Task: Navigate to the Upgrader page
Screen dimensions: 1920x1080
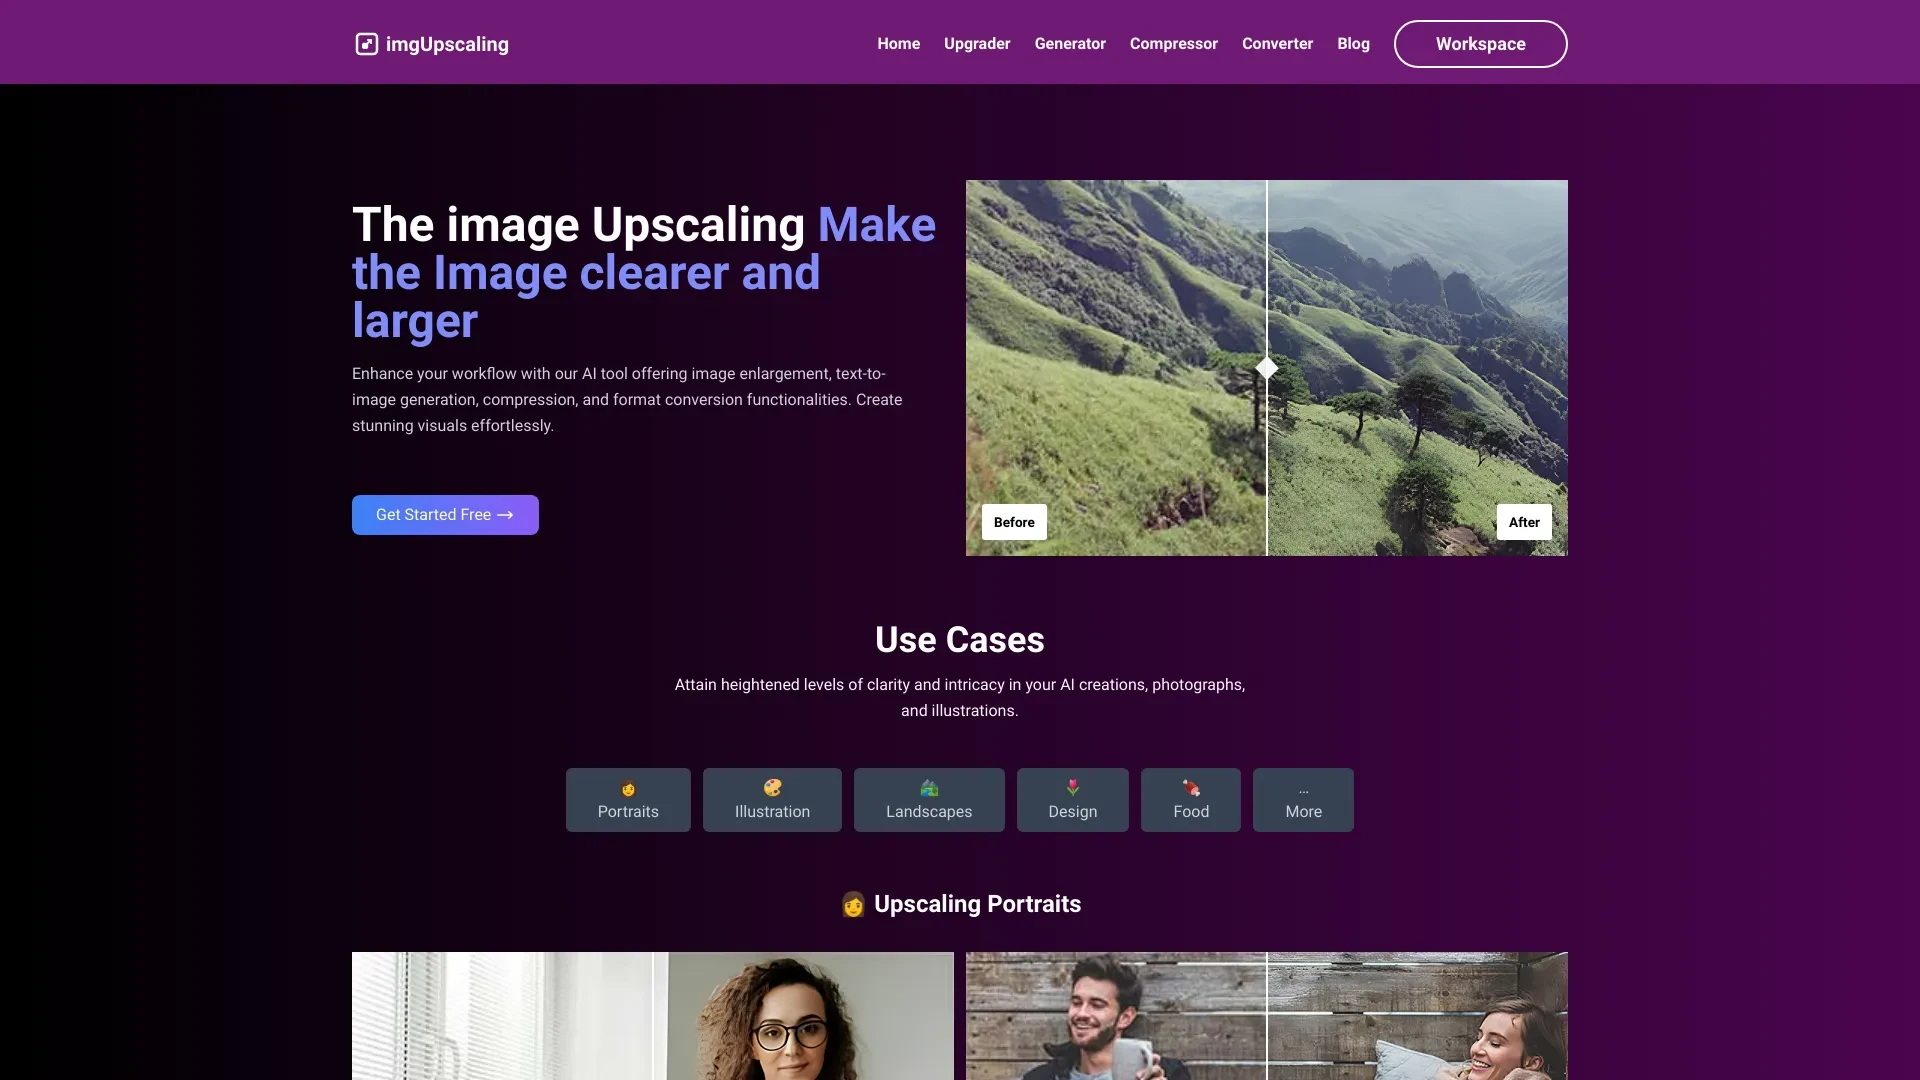Action: click(x=977, y=44)
